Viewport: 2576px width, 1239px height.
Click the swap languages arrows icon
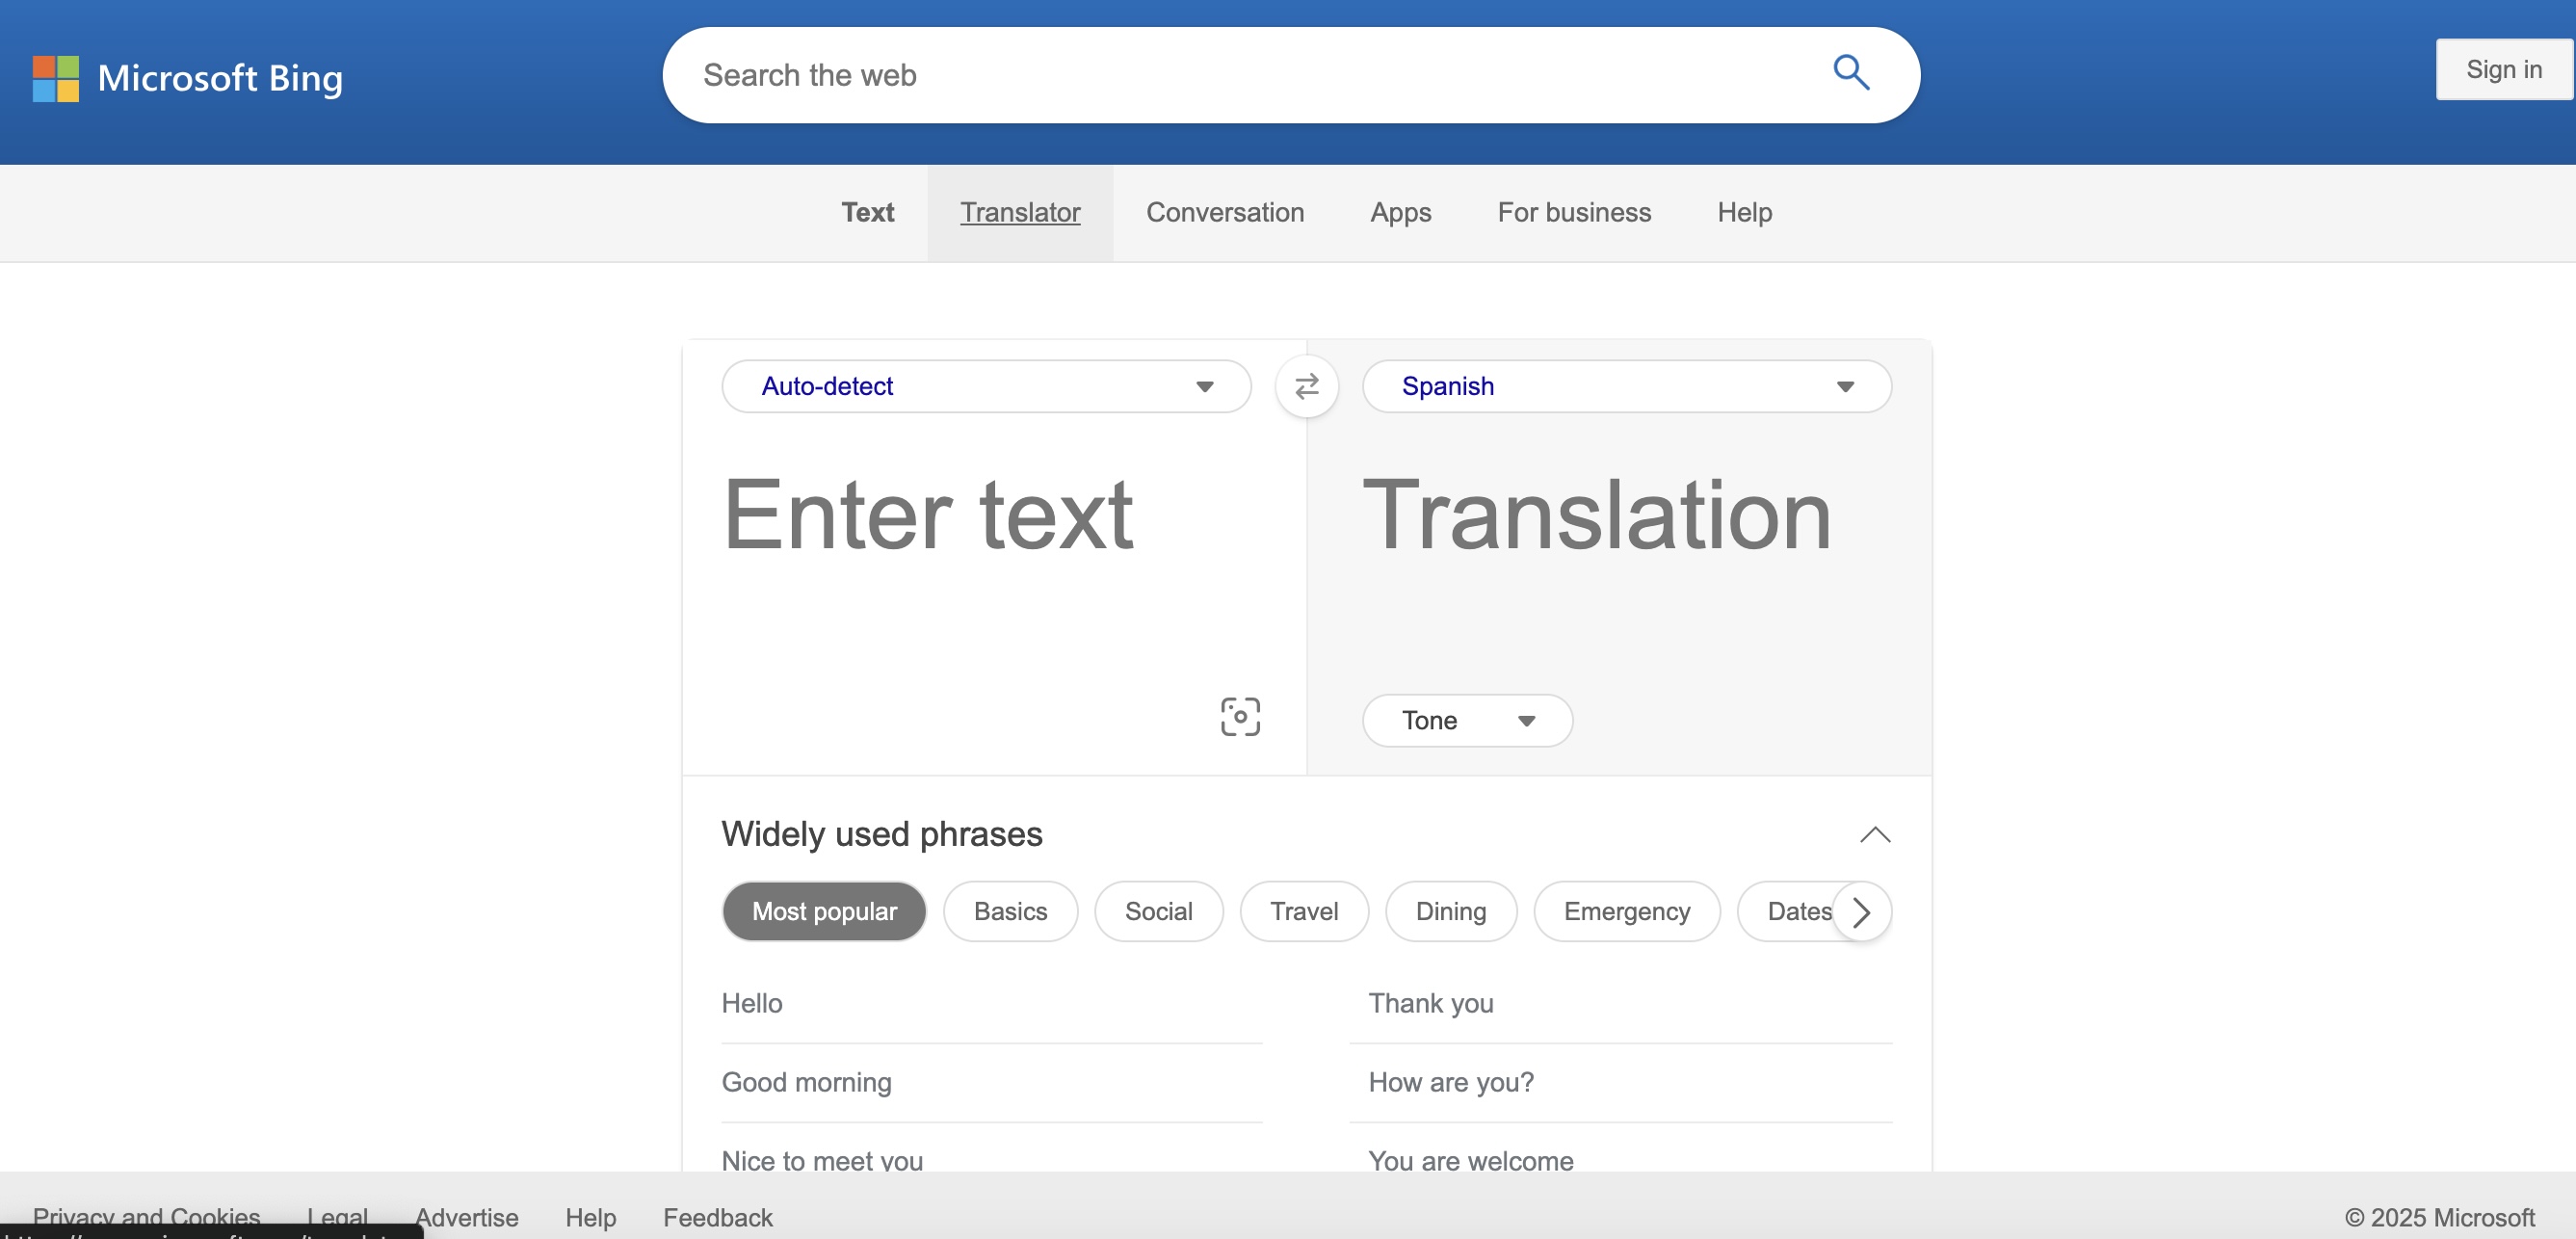point(1306,386)
